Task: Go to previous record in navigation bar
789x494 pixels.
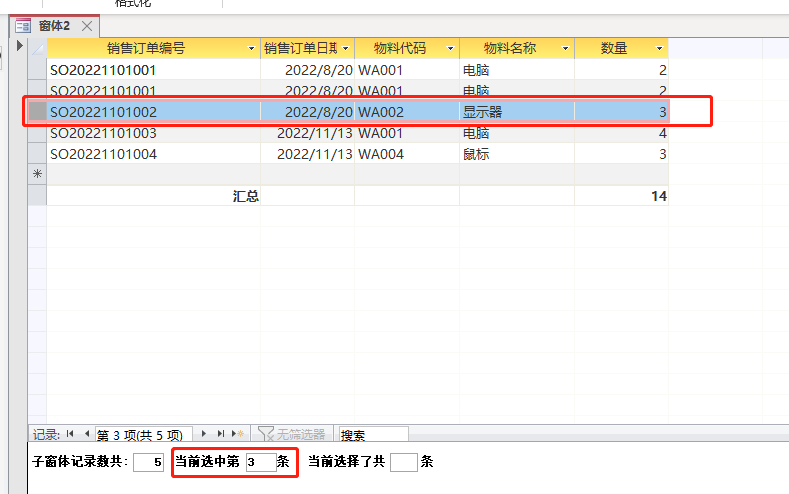Action: 87,434
